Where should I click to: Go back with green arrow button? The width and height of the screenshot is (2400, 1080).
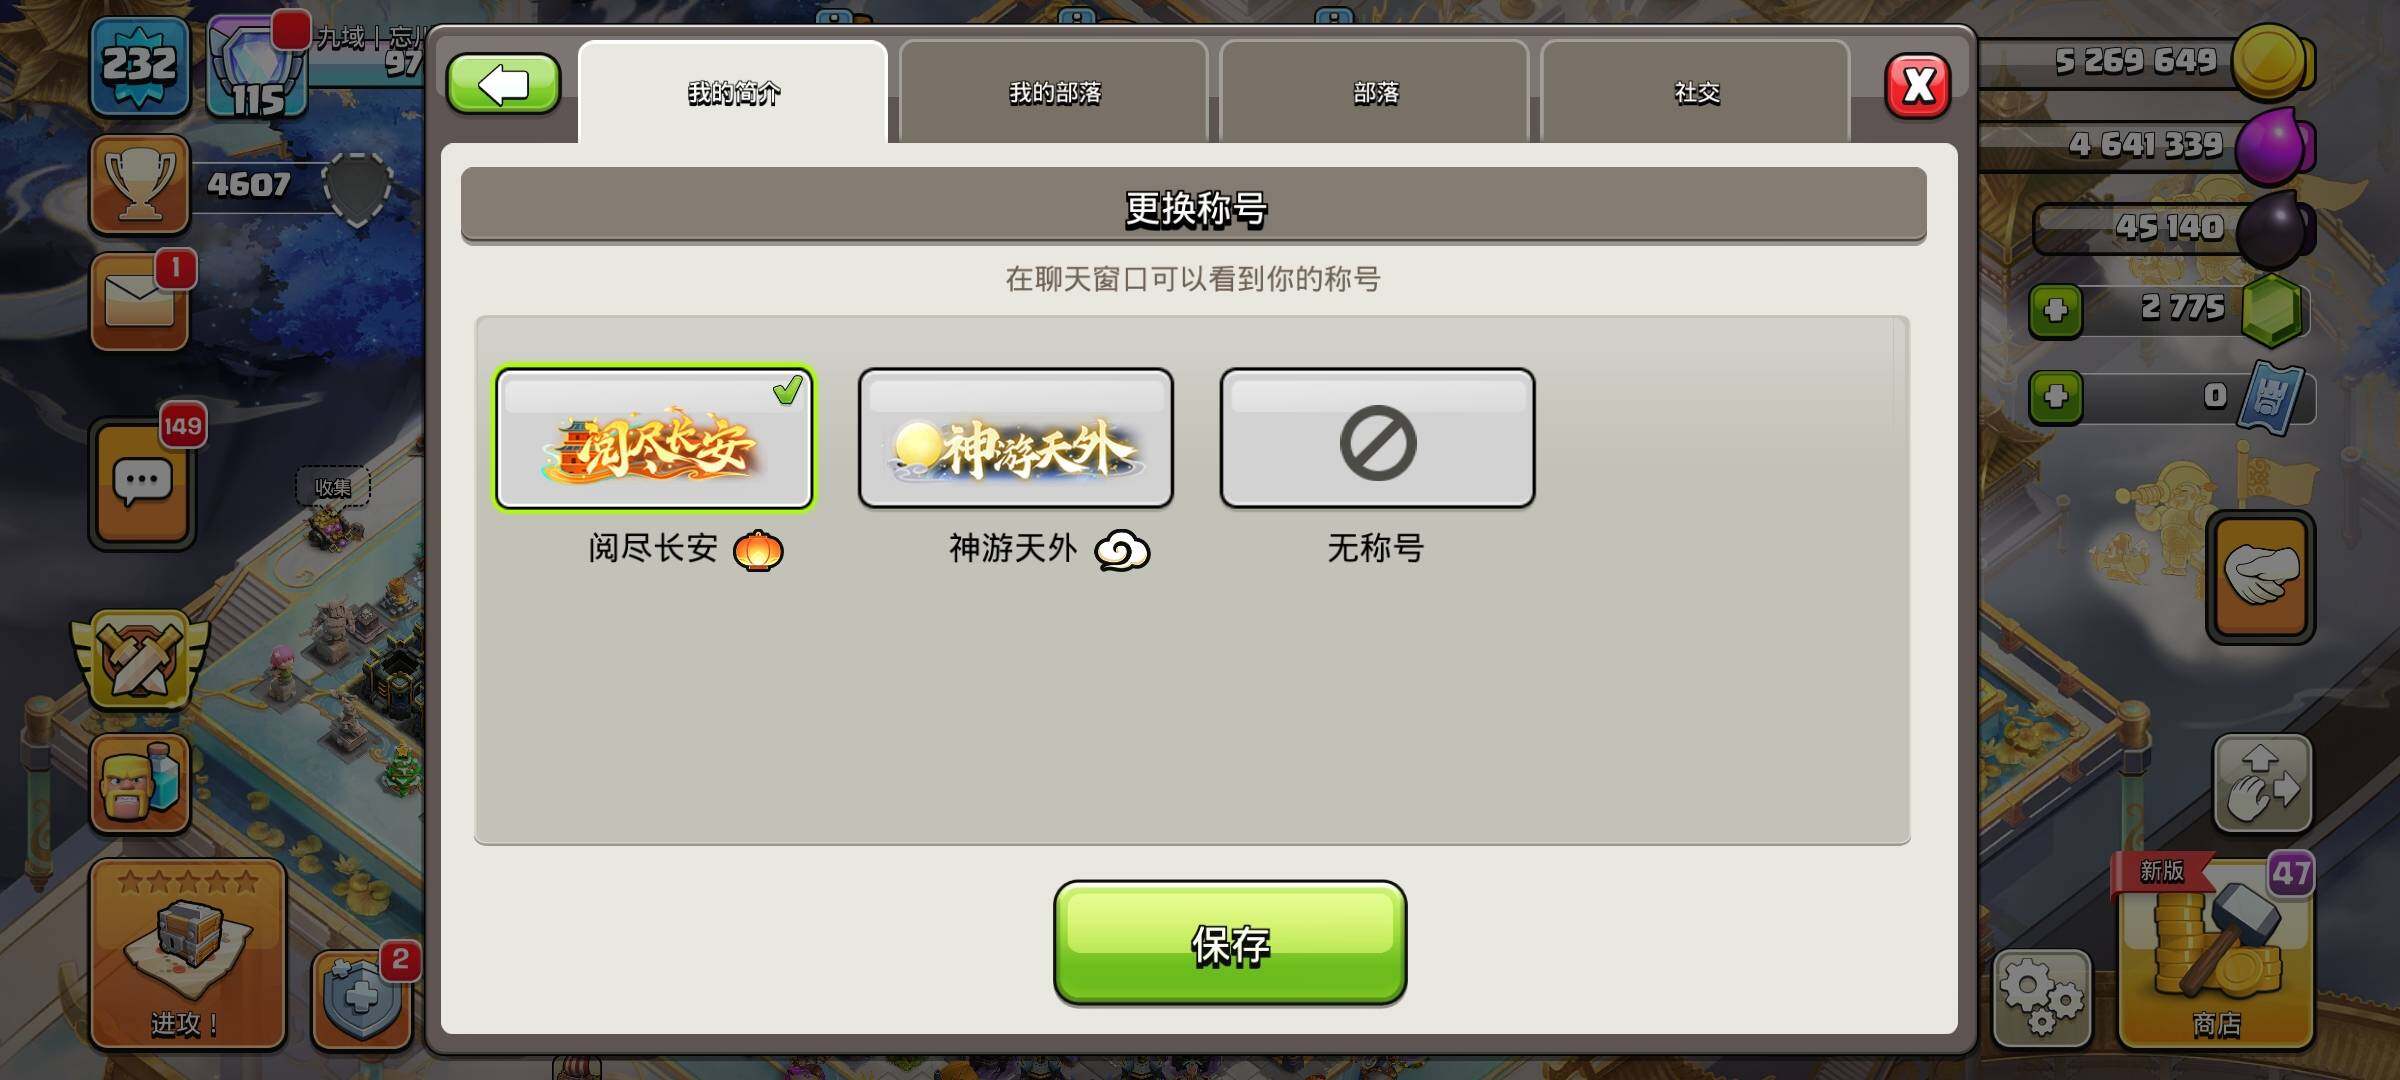[x=503, y=84]
